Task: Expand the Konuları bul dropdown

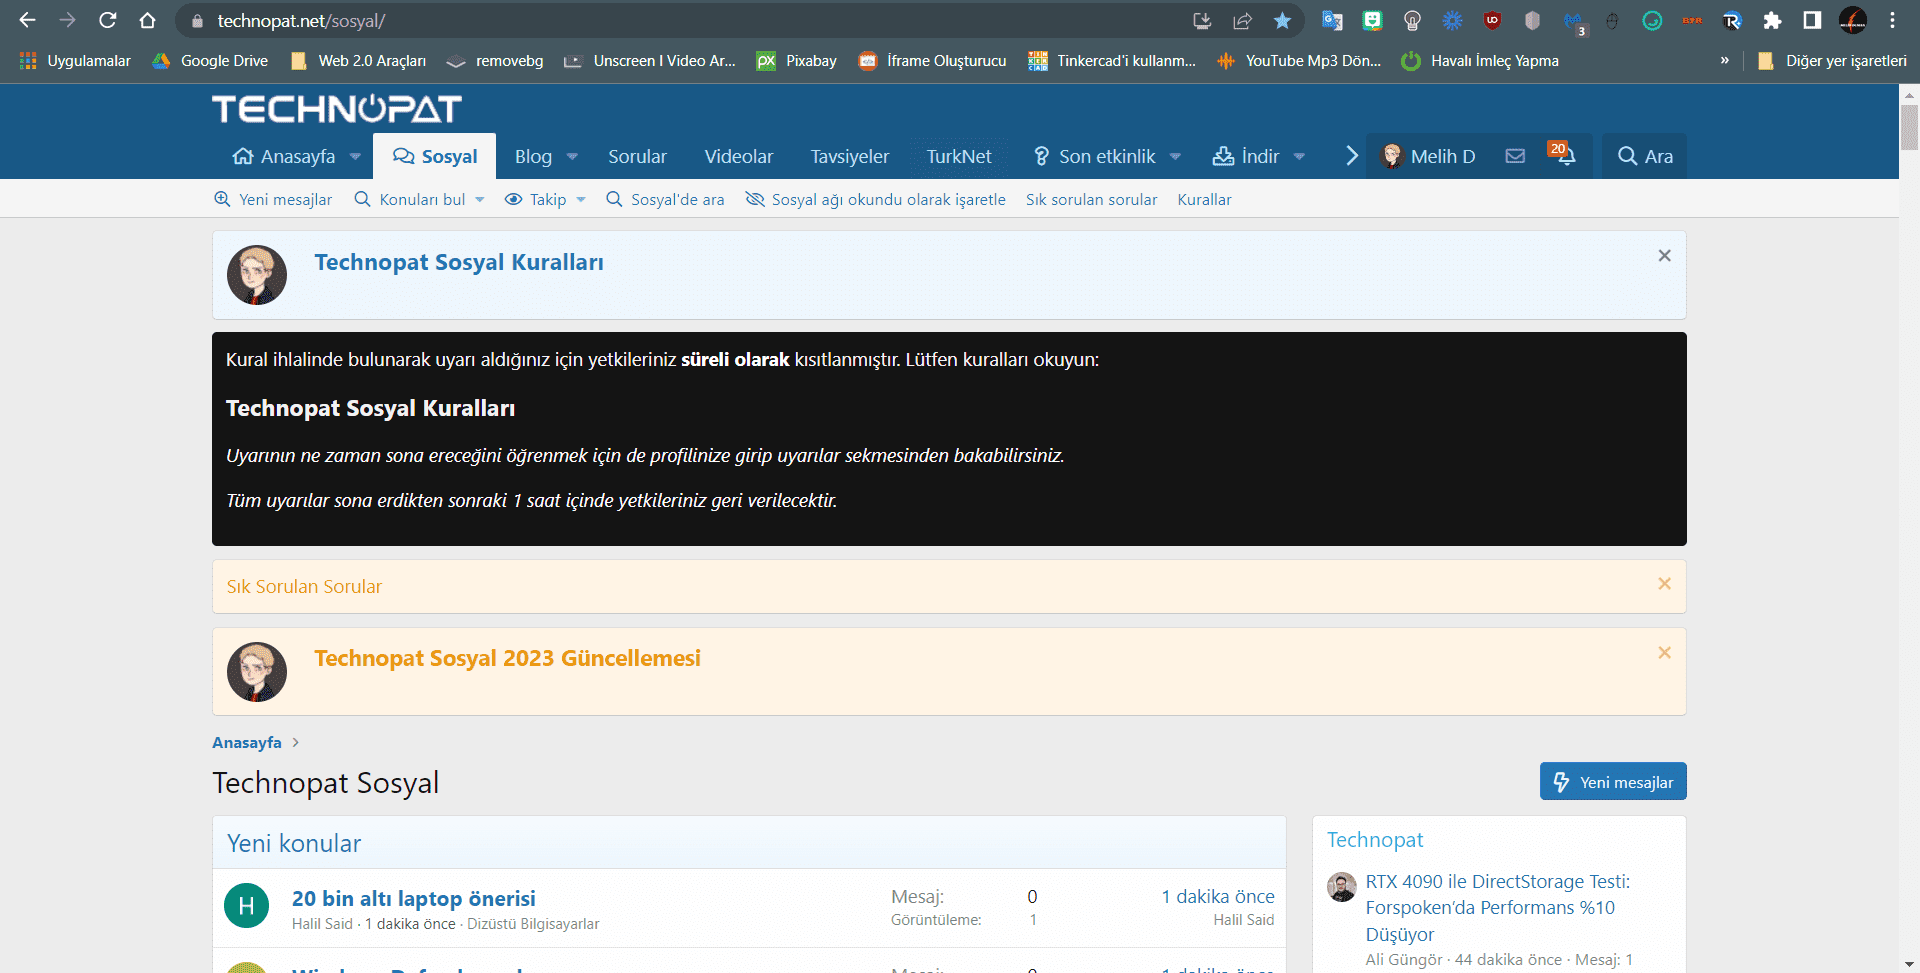Action: click(480, 200)
